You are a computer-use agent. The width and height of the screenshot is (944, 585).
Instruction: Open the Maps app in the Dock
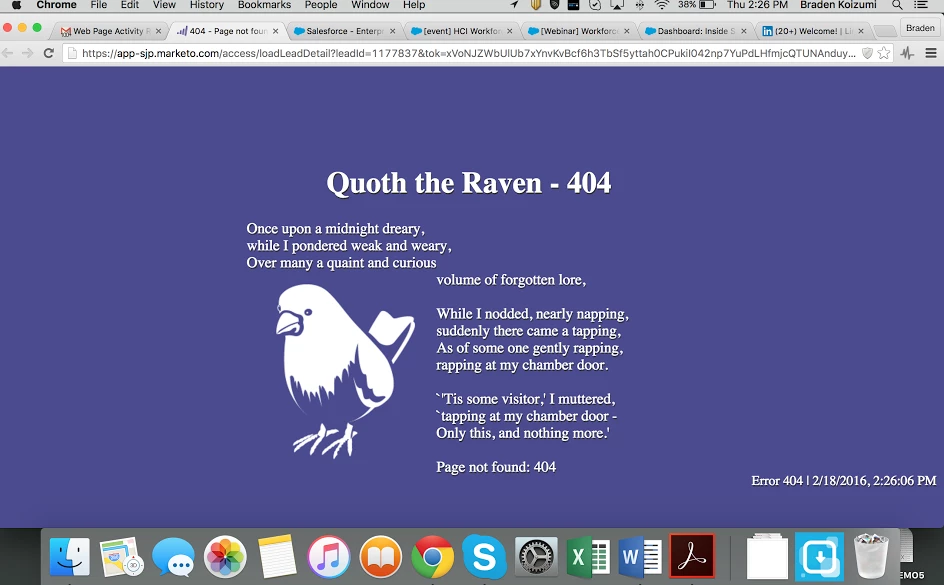(121, 557)
